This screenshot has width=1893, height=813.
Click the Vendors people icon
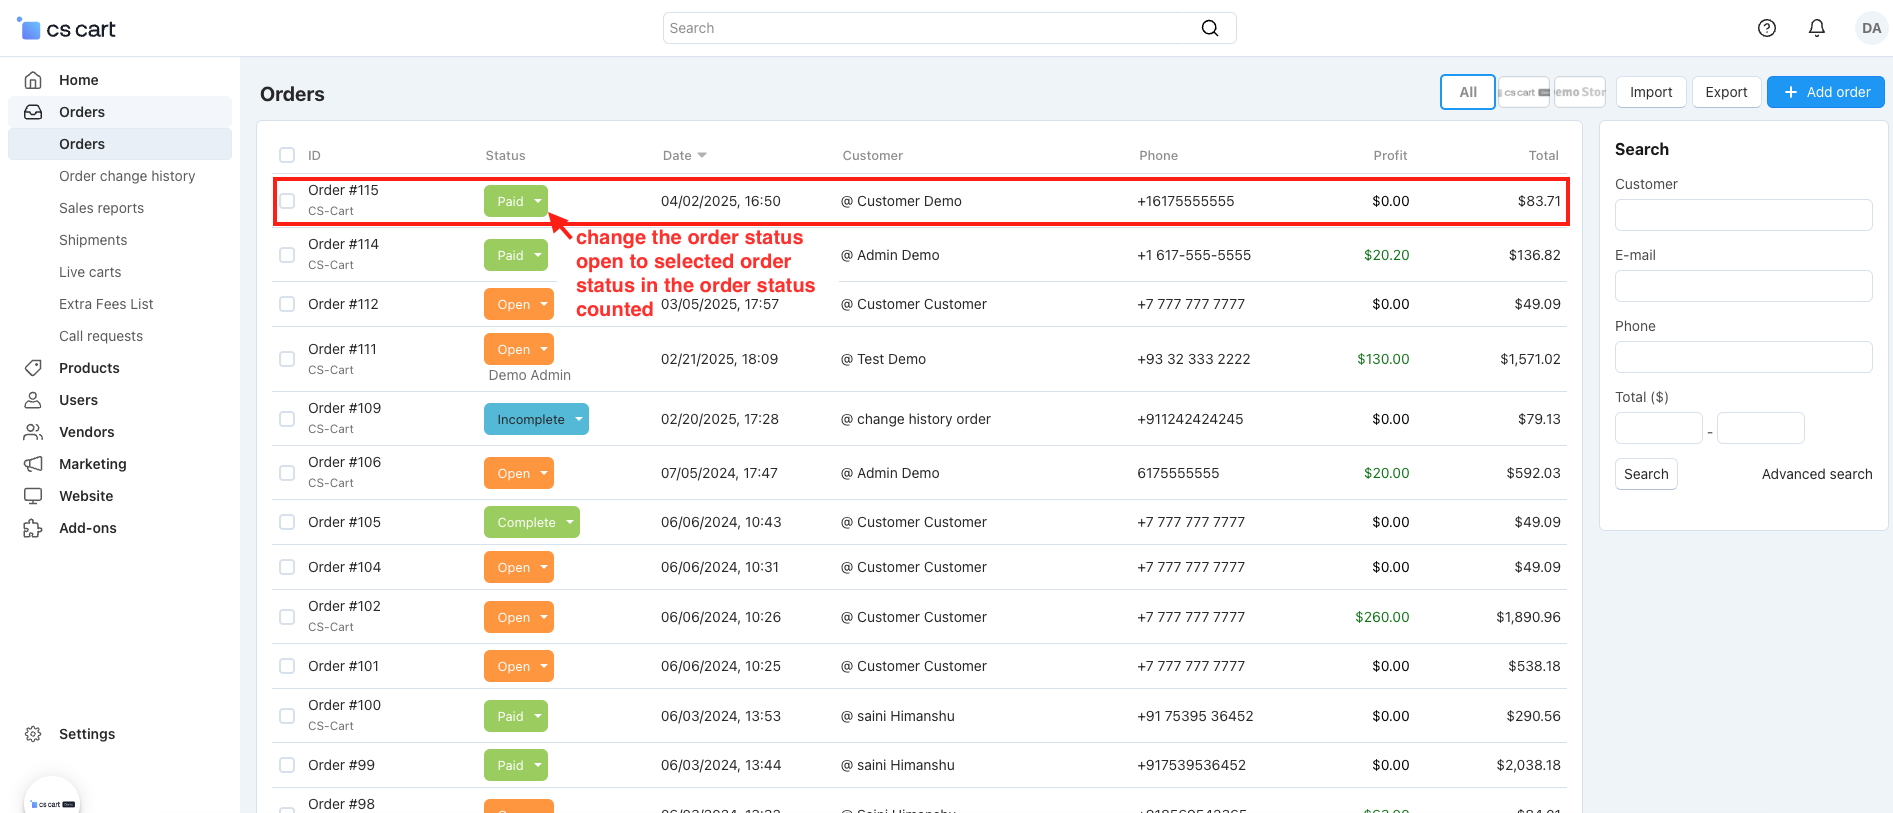(33, 432)
